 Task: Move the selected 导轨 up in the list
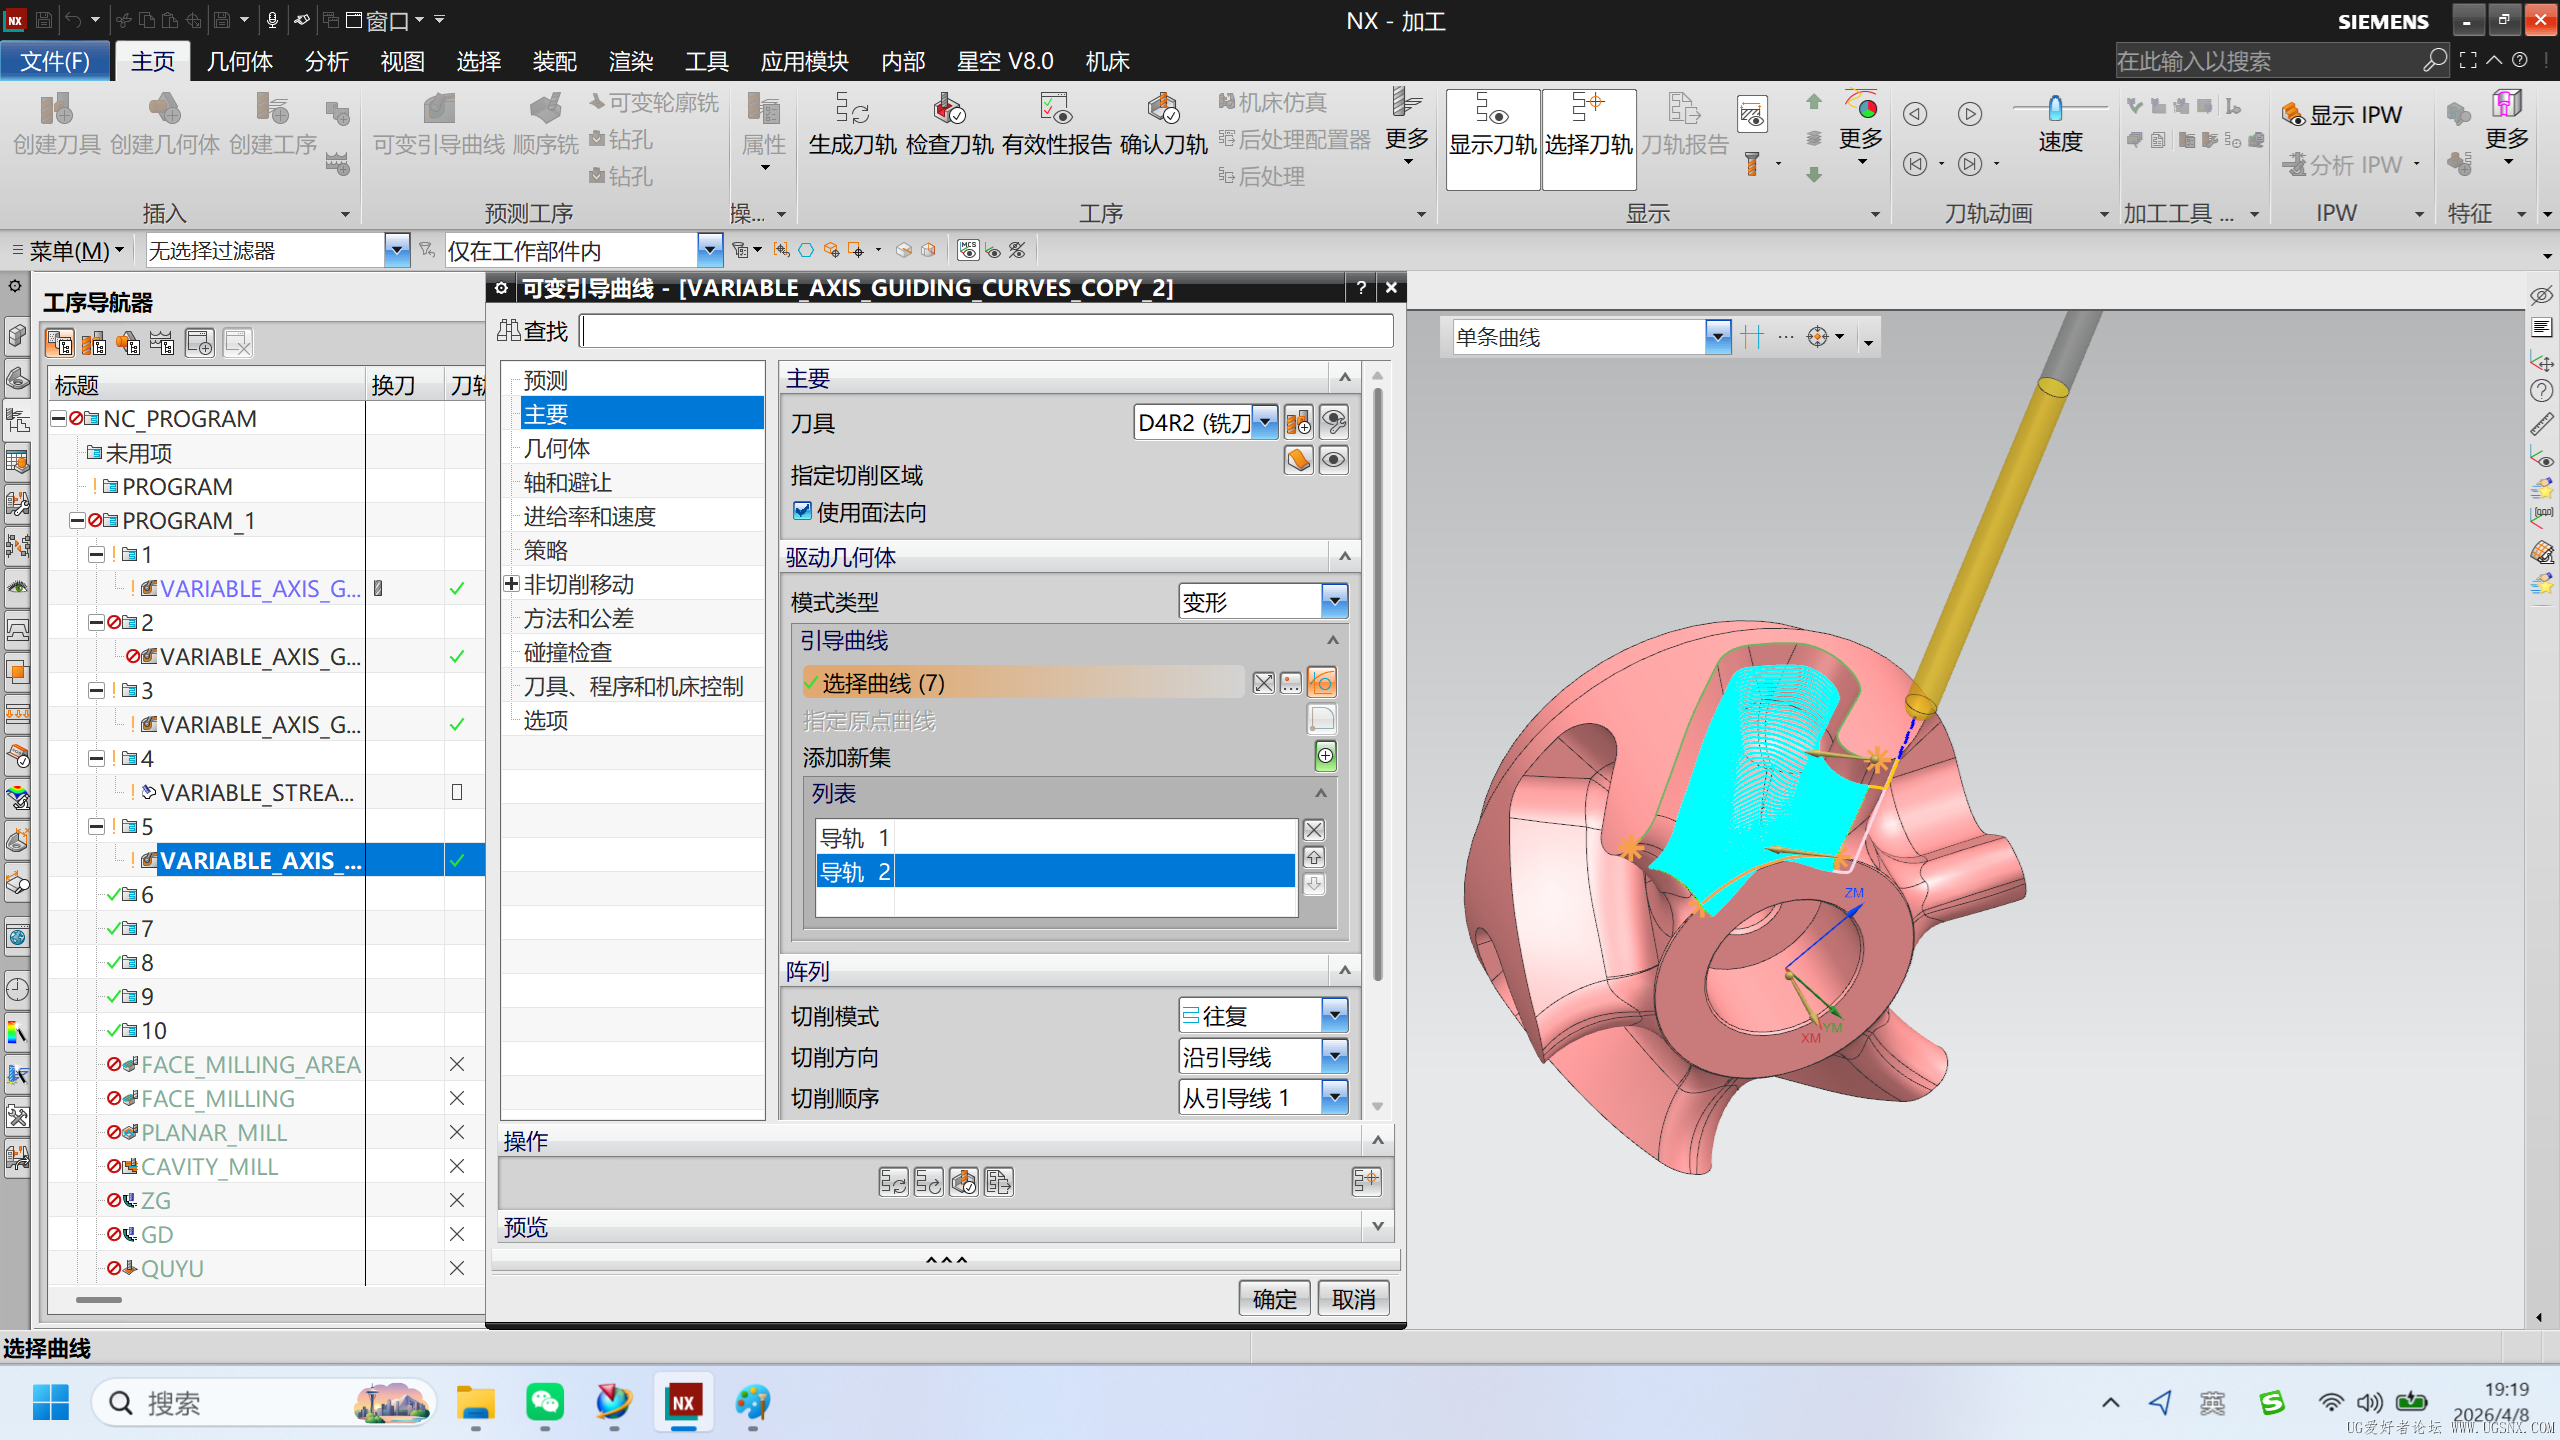[1314, 857]
